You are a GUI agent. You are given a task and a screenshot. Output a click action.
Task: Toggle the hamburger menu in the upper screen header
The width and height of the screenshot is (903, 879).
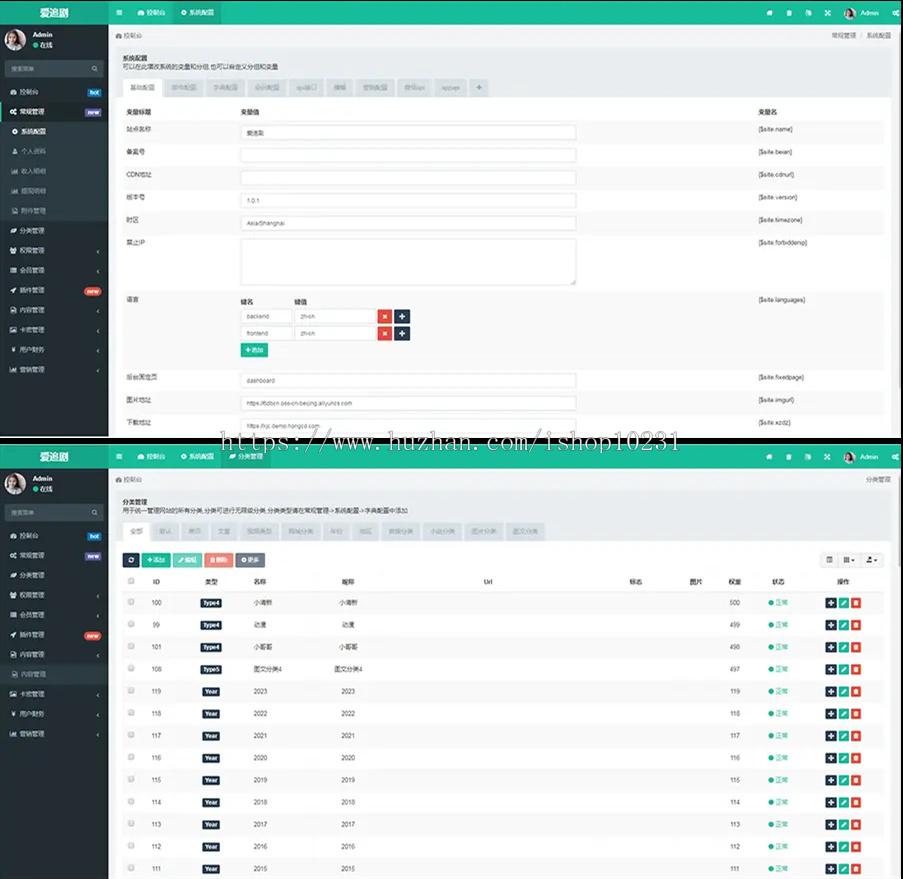point(119,13)
